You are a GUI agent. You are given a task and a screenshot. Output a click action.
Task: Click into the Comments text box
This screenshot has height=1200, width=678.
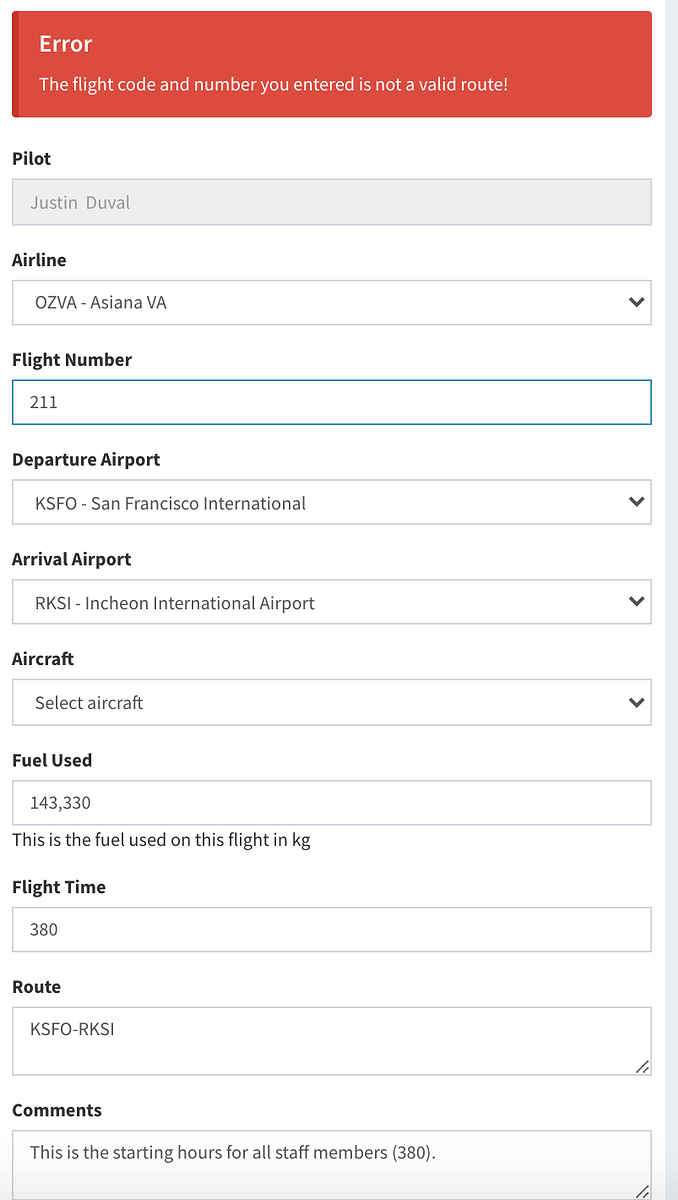(331, 1165)
